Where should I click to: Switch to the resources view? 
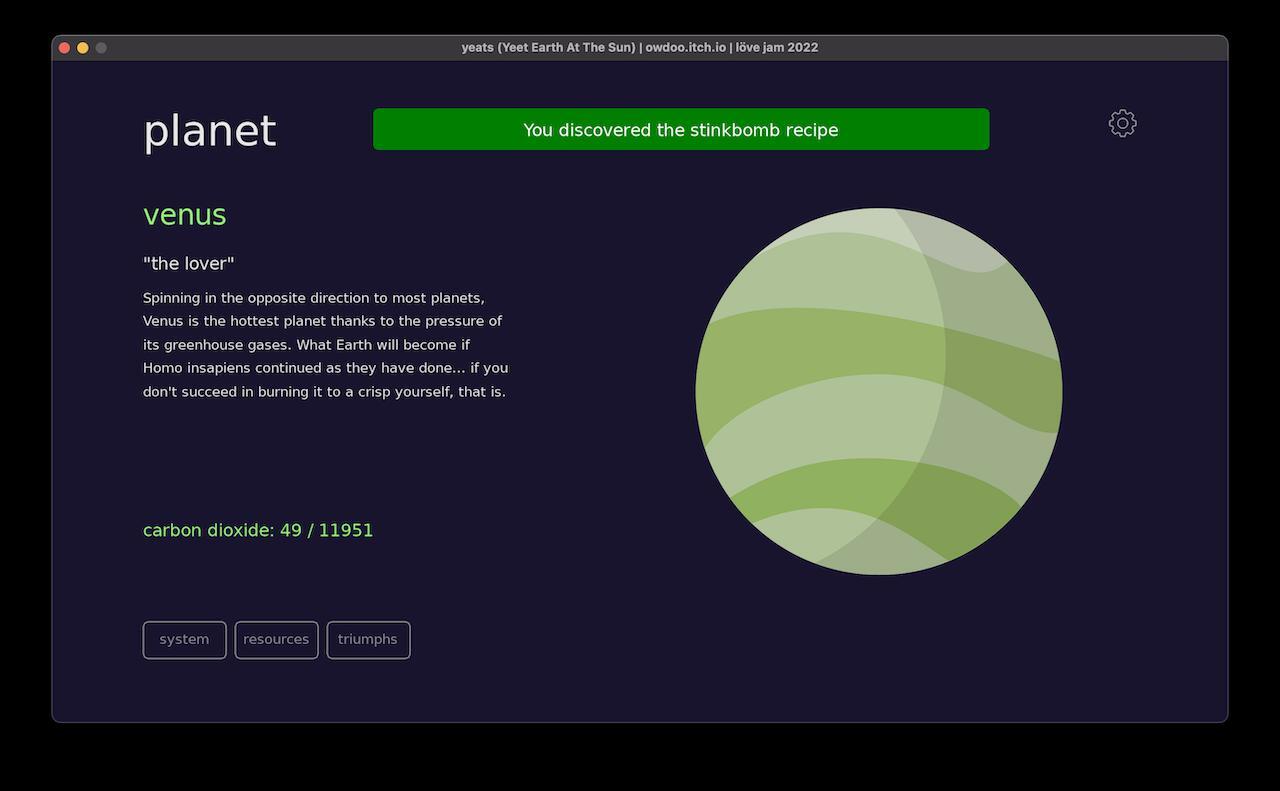point(276,640)
